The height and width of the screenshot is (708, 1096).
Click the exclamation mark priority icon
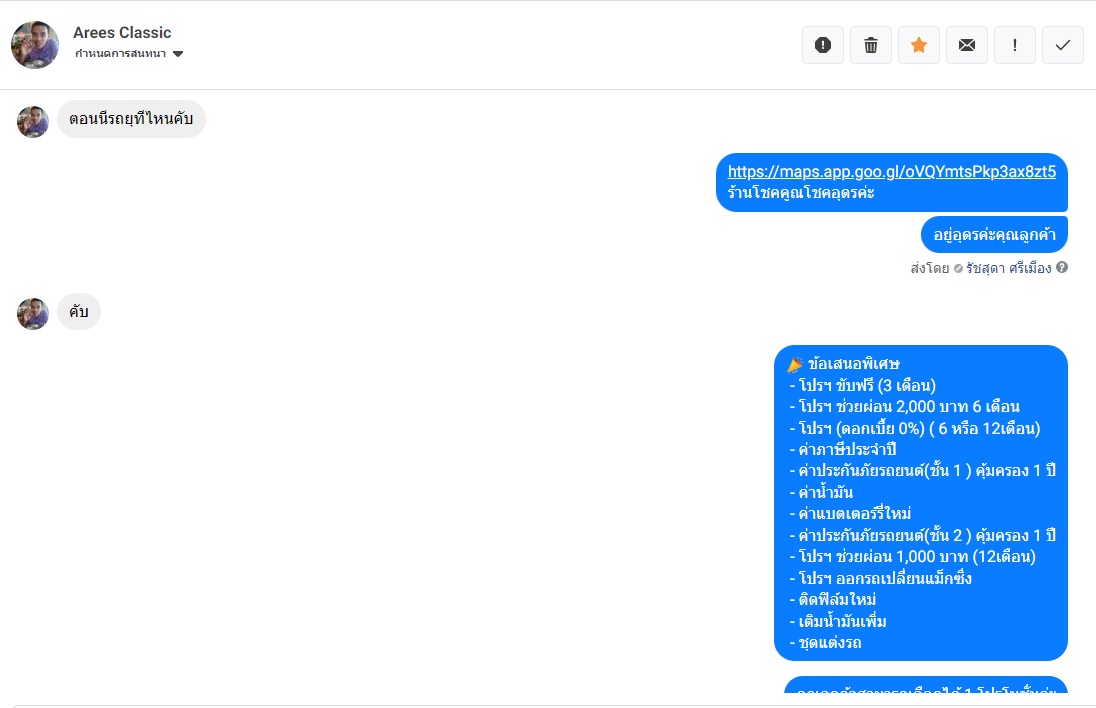pyautogui.click(x=1015, y=45)
